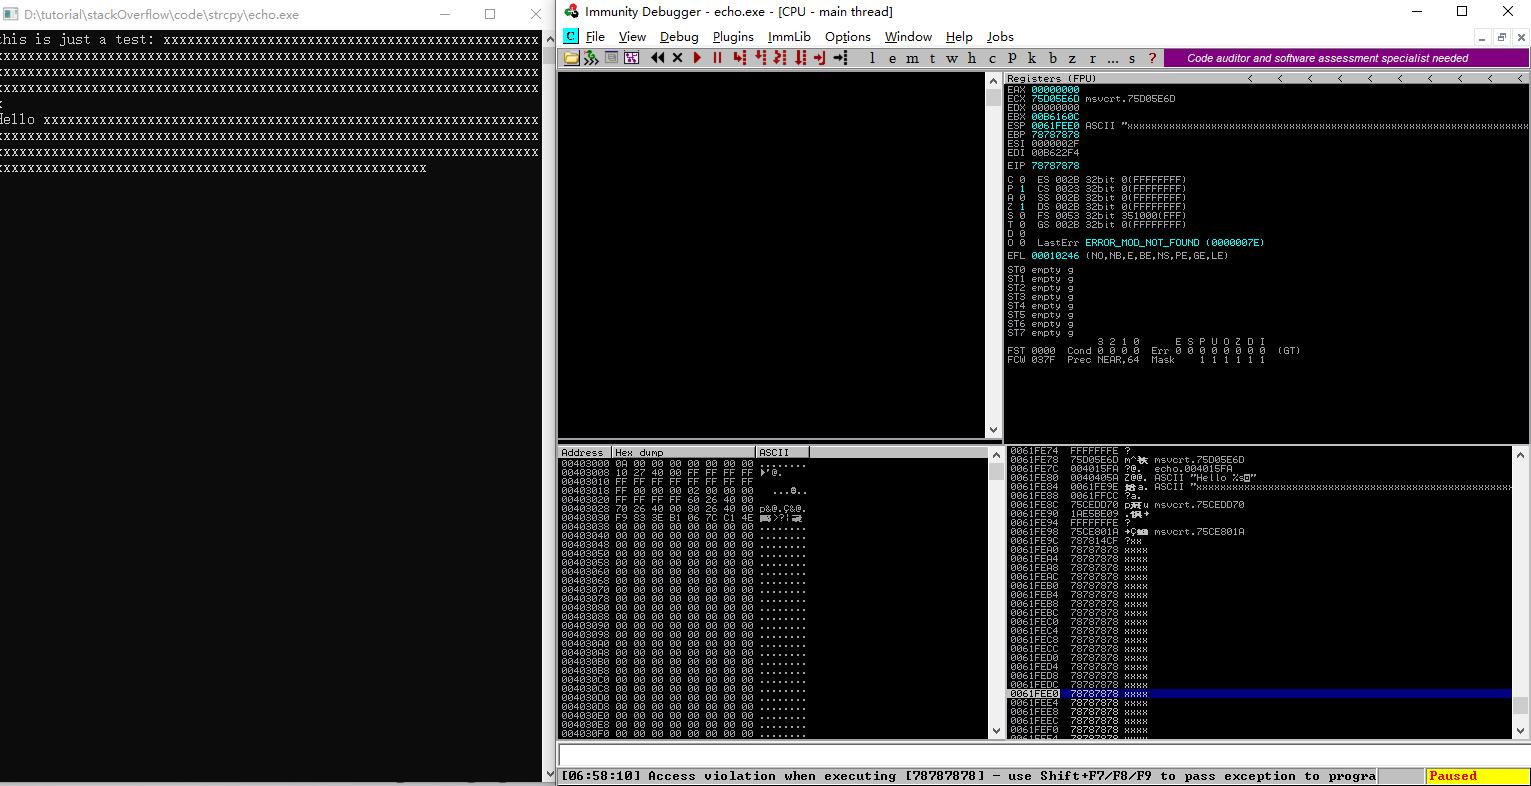Open the Debug menu
This screenshot has height=786, width=1531.
click(679, 37)
